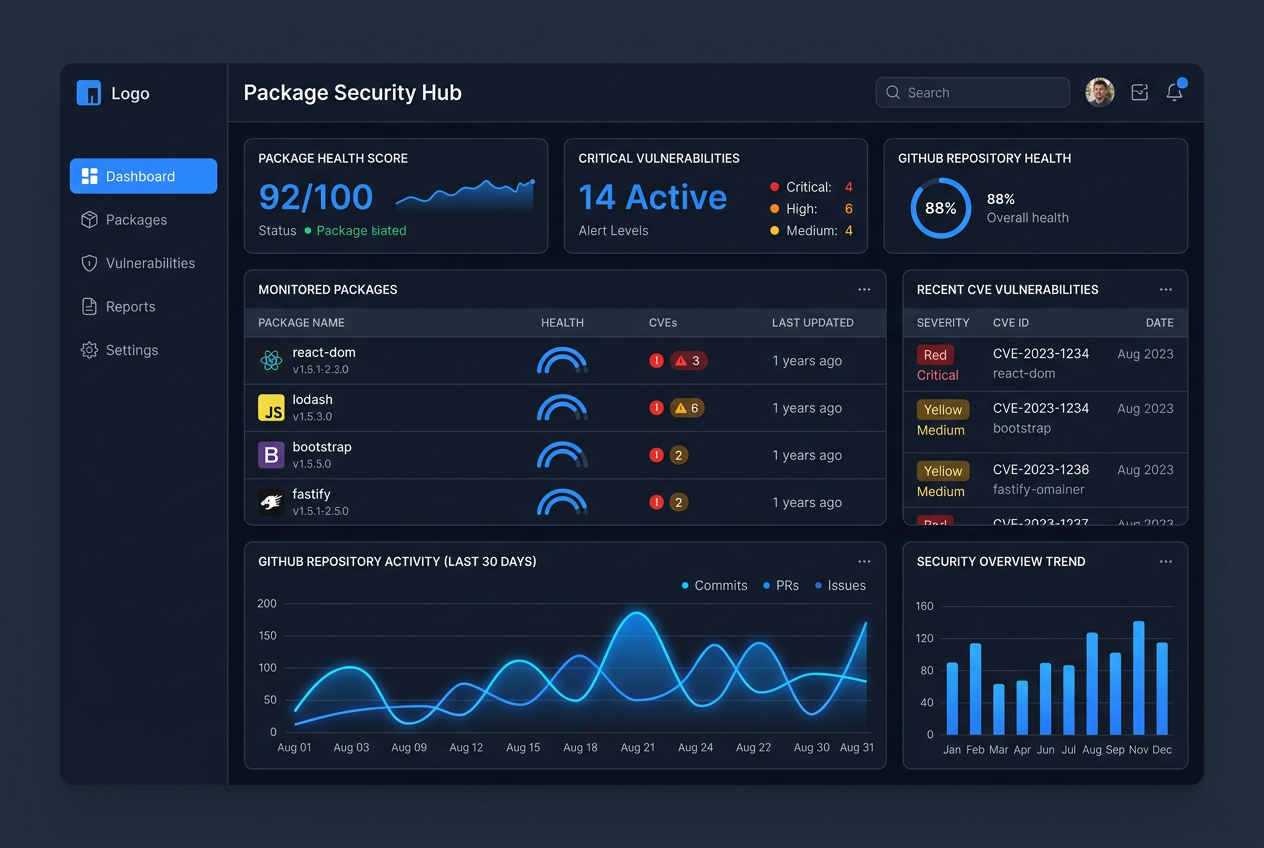This screenshot has width=1264, height=848.
Task: Click the lodash package name
Action: point(313,399)
